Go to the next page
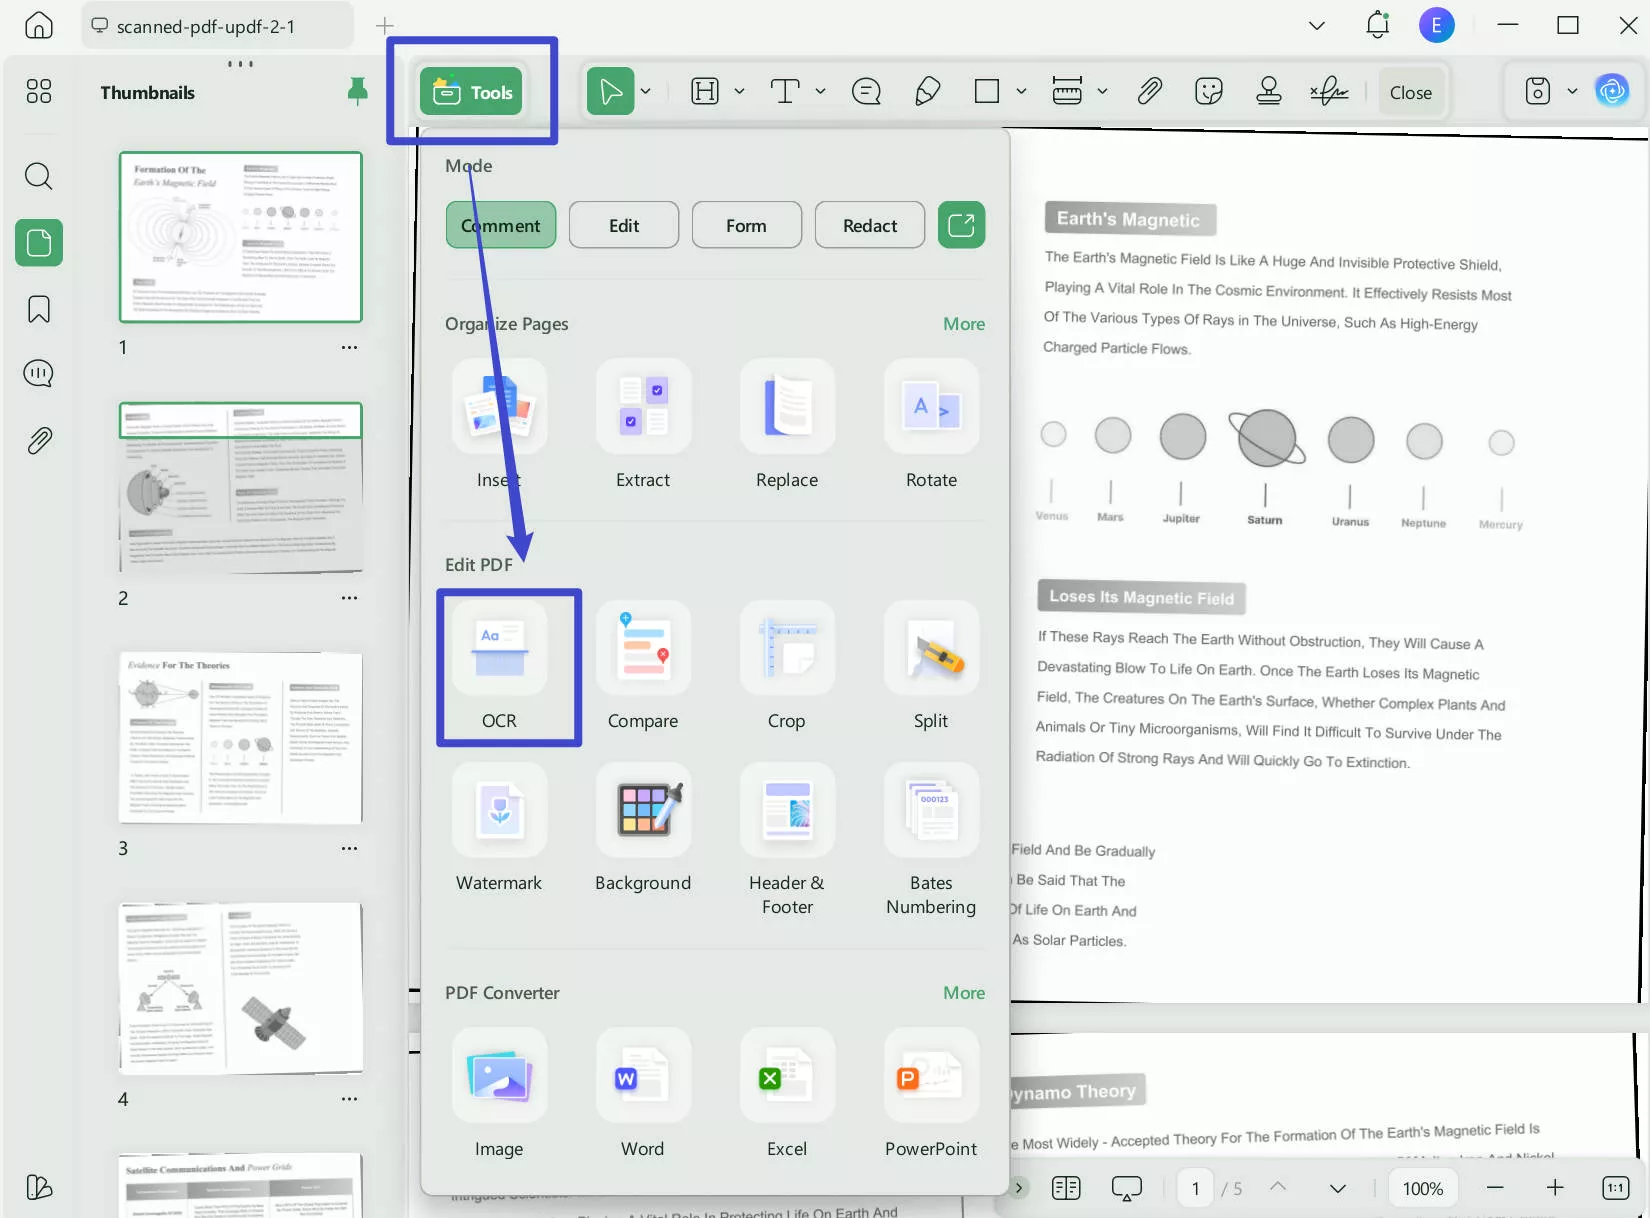This screenshot has width=1650, height=1218. click(1338, 1188)
